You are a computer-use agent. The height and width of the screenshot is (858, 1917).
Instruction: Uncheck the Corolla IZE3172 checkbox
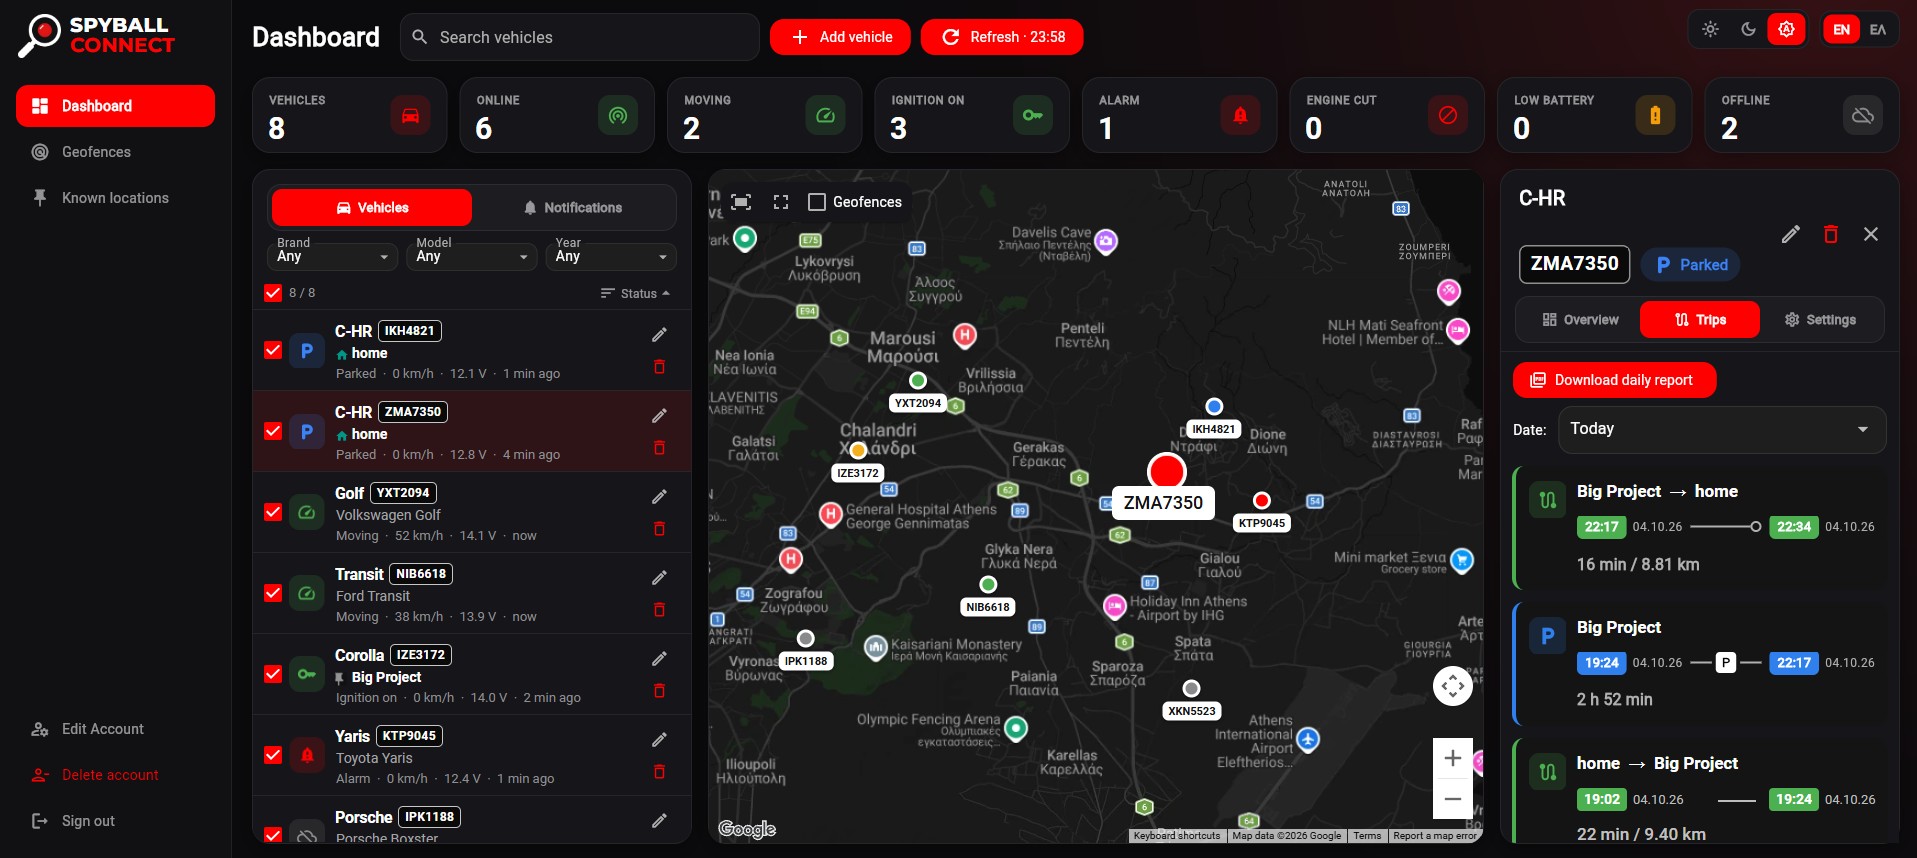pos(272,674)
